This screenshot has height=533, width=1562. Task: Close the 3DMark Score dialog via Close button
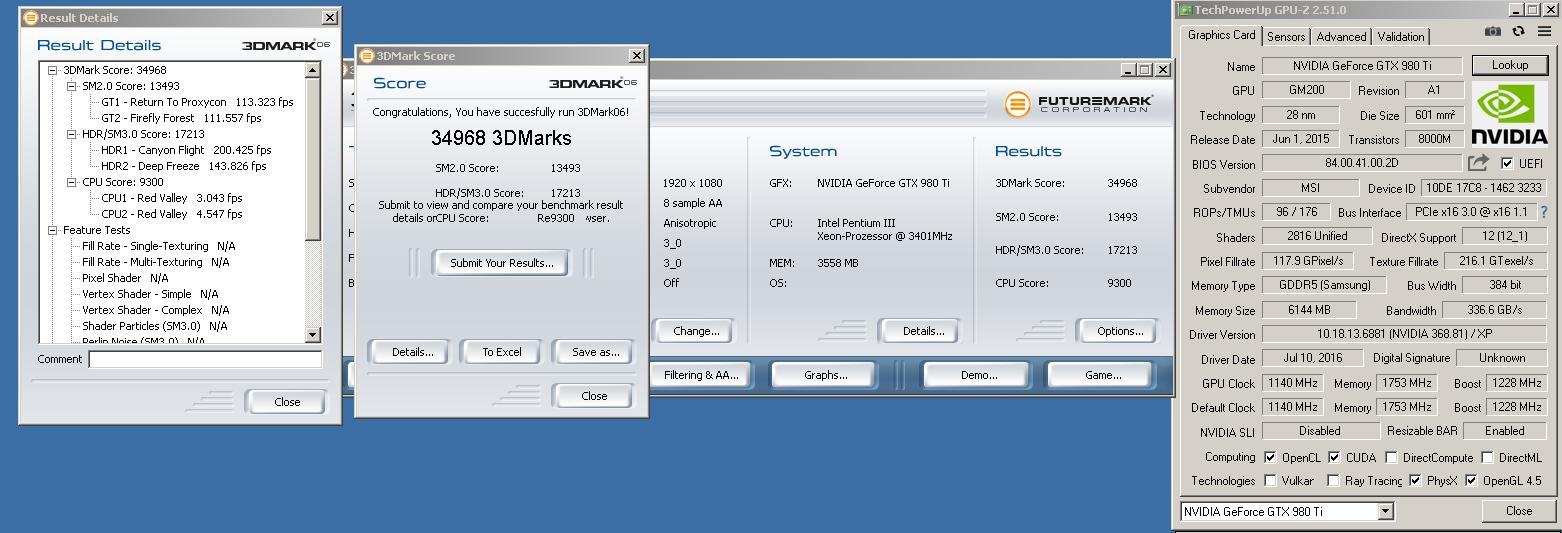point(594,396)
